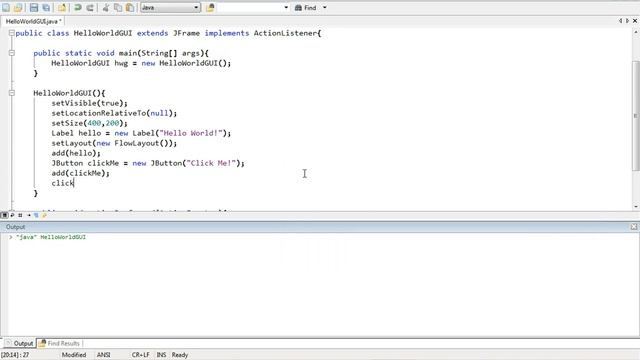Click the Ready status text
This screenshot has width=640, height=360.
coord(180,355)
